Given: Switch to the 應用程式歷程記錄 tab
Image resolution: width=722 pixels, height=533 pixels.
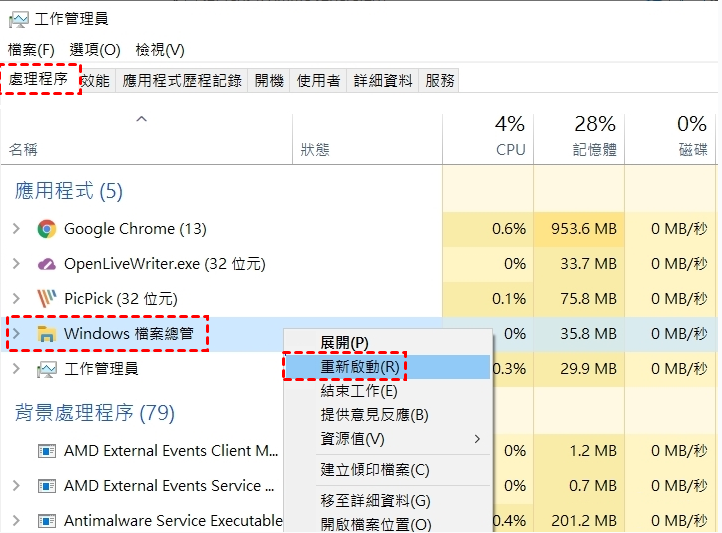Looking at the screenshot, I should pyautogui.click(x=182, y=81).
